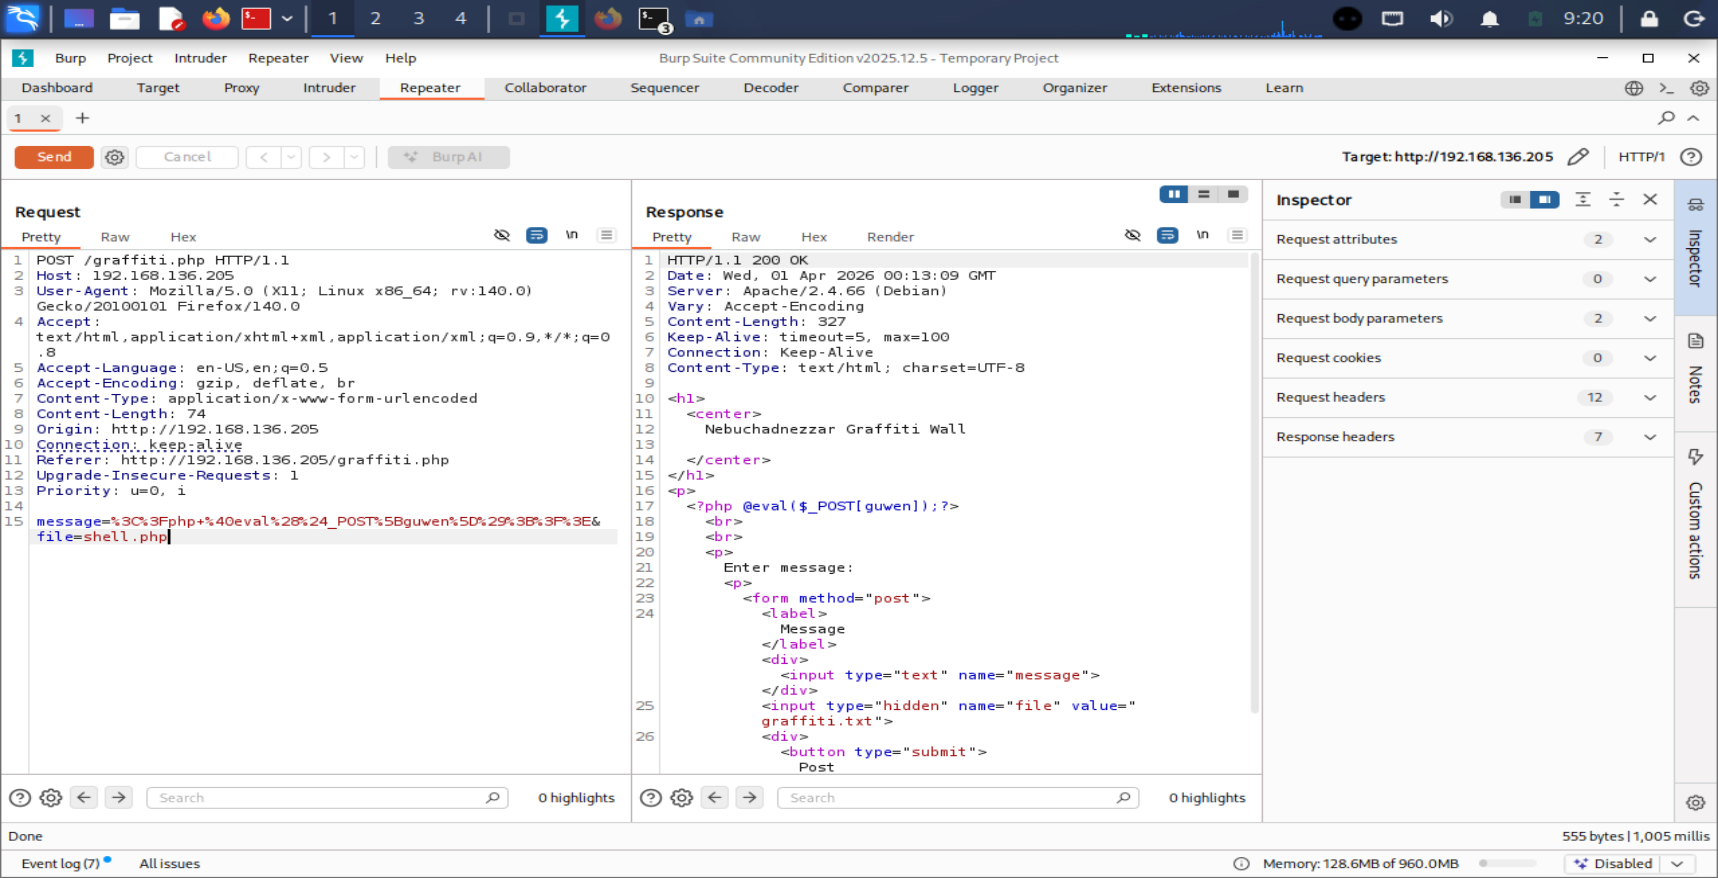1718x878 pixels.
Task: Open the Collaborator tab
Action: point(545,88)
